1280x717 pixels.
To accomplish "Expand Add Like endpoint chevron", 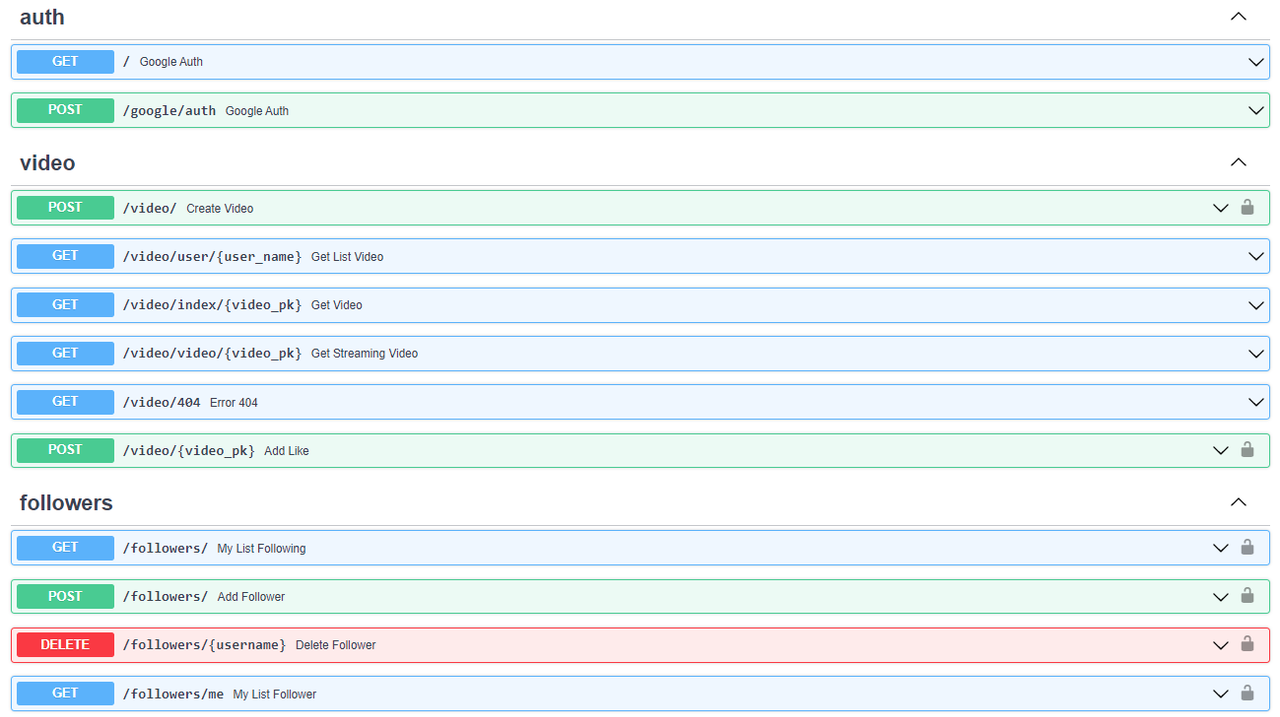I will (x=1220, y=450).
